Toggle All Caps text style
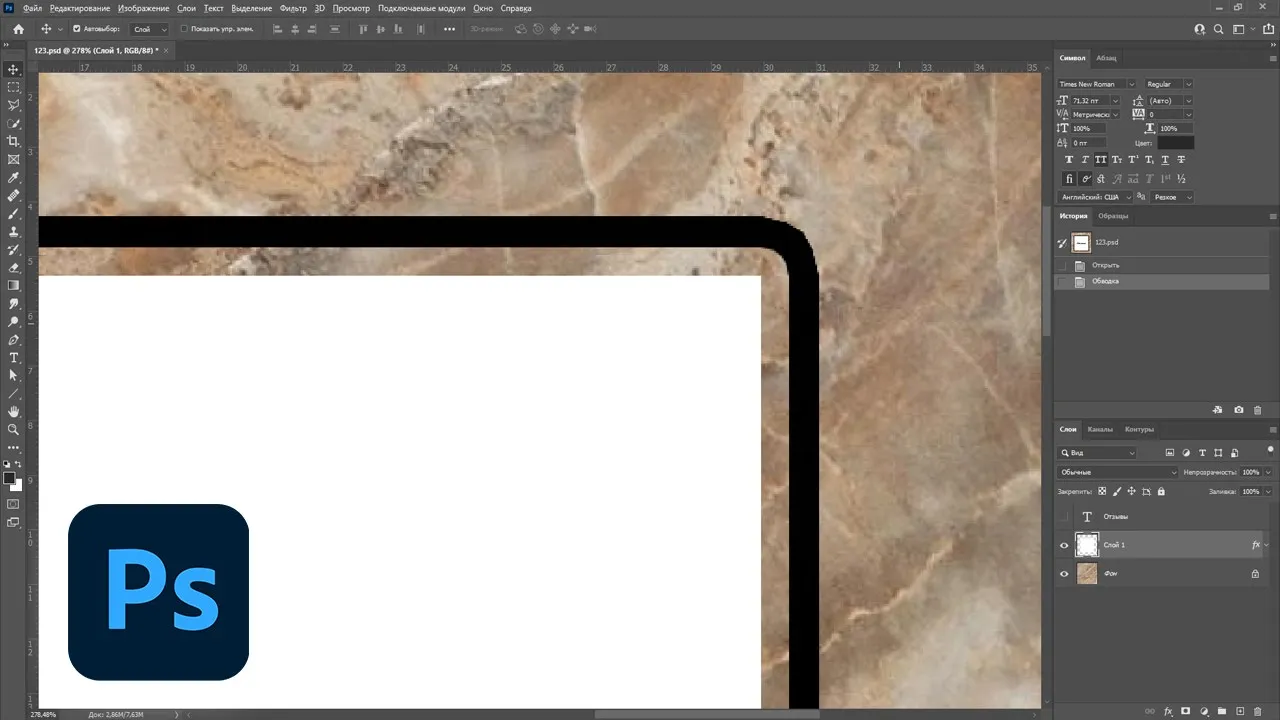Image resolution: width=1280 pixels, height=720 pixels. click(1101, 160)
